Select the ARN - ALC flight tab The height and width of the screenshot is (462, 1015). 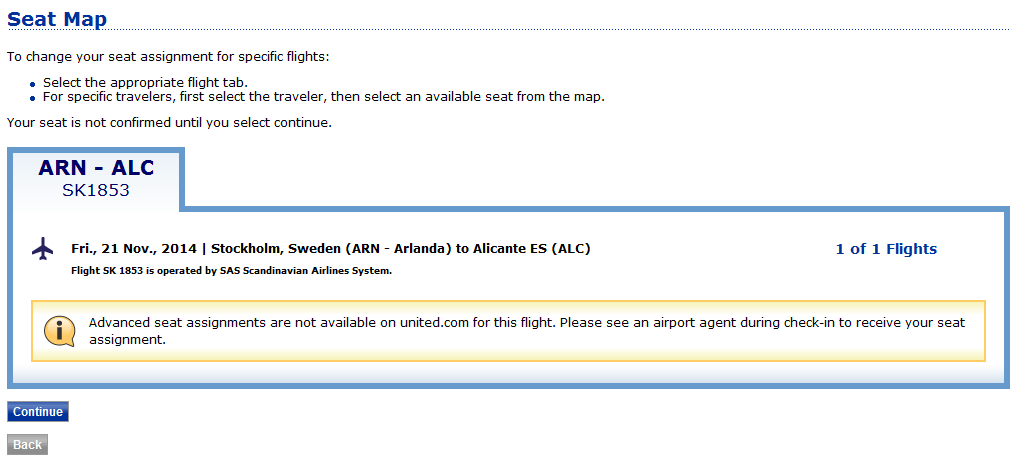(96, 168)
